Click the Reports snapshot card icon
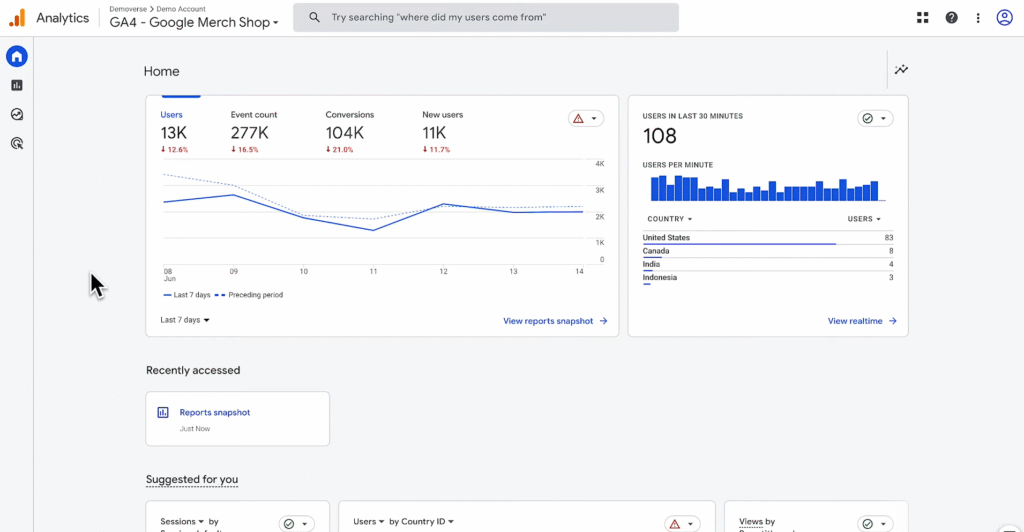The image size is (1024, 532). click(x=163, y=413)
